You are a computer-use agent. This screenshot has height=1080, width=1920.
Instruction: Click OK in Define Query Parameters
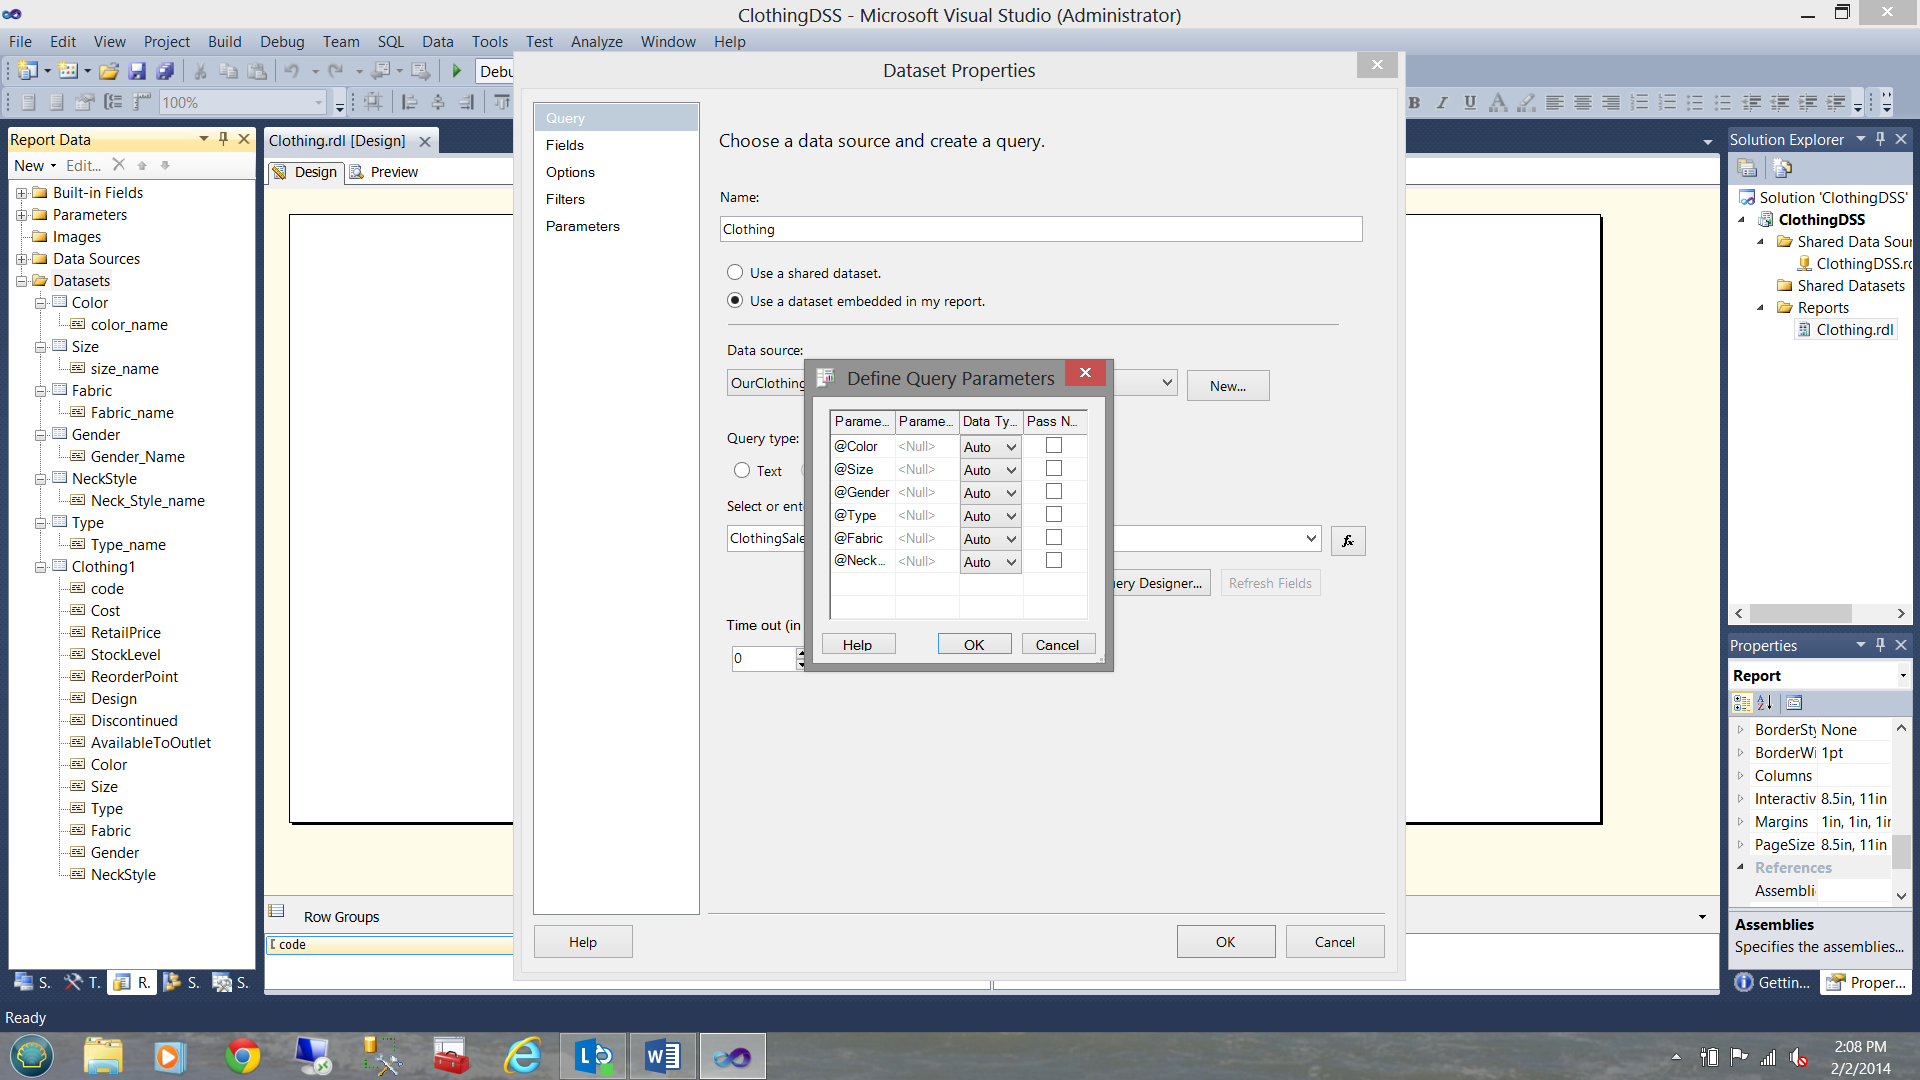click(973, 645)
